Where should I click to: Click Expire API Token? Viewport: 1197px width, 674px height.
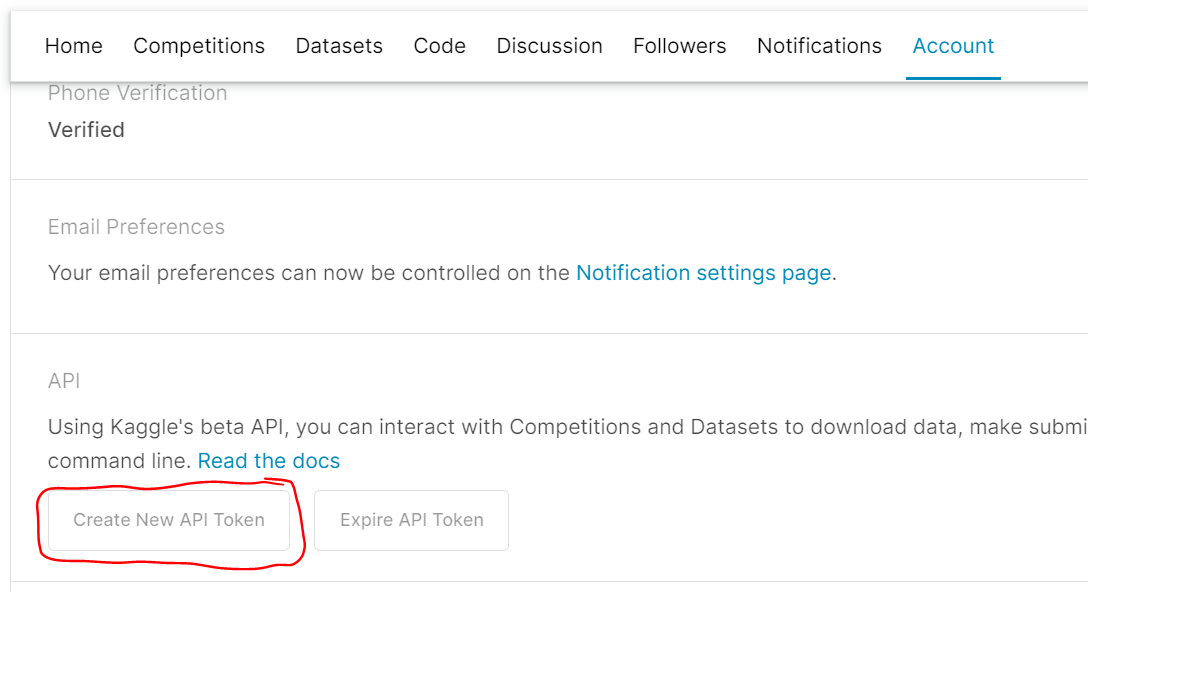(411, 520)
